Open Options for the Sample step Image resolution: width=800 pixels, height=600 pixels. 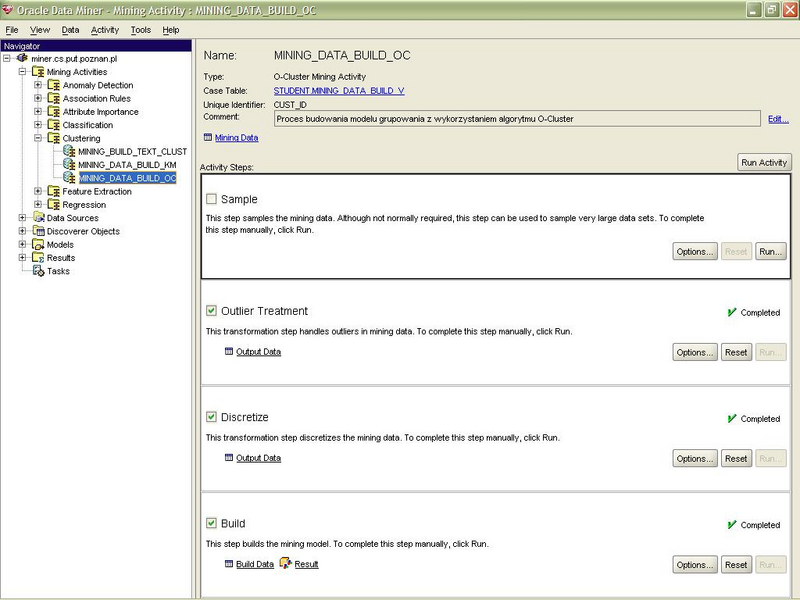(x=695, y=252)
